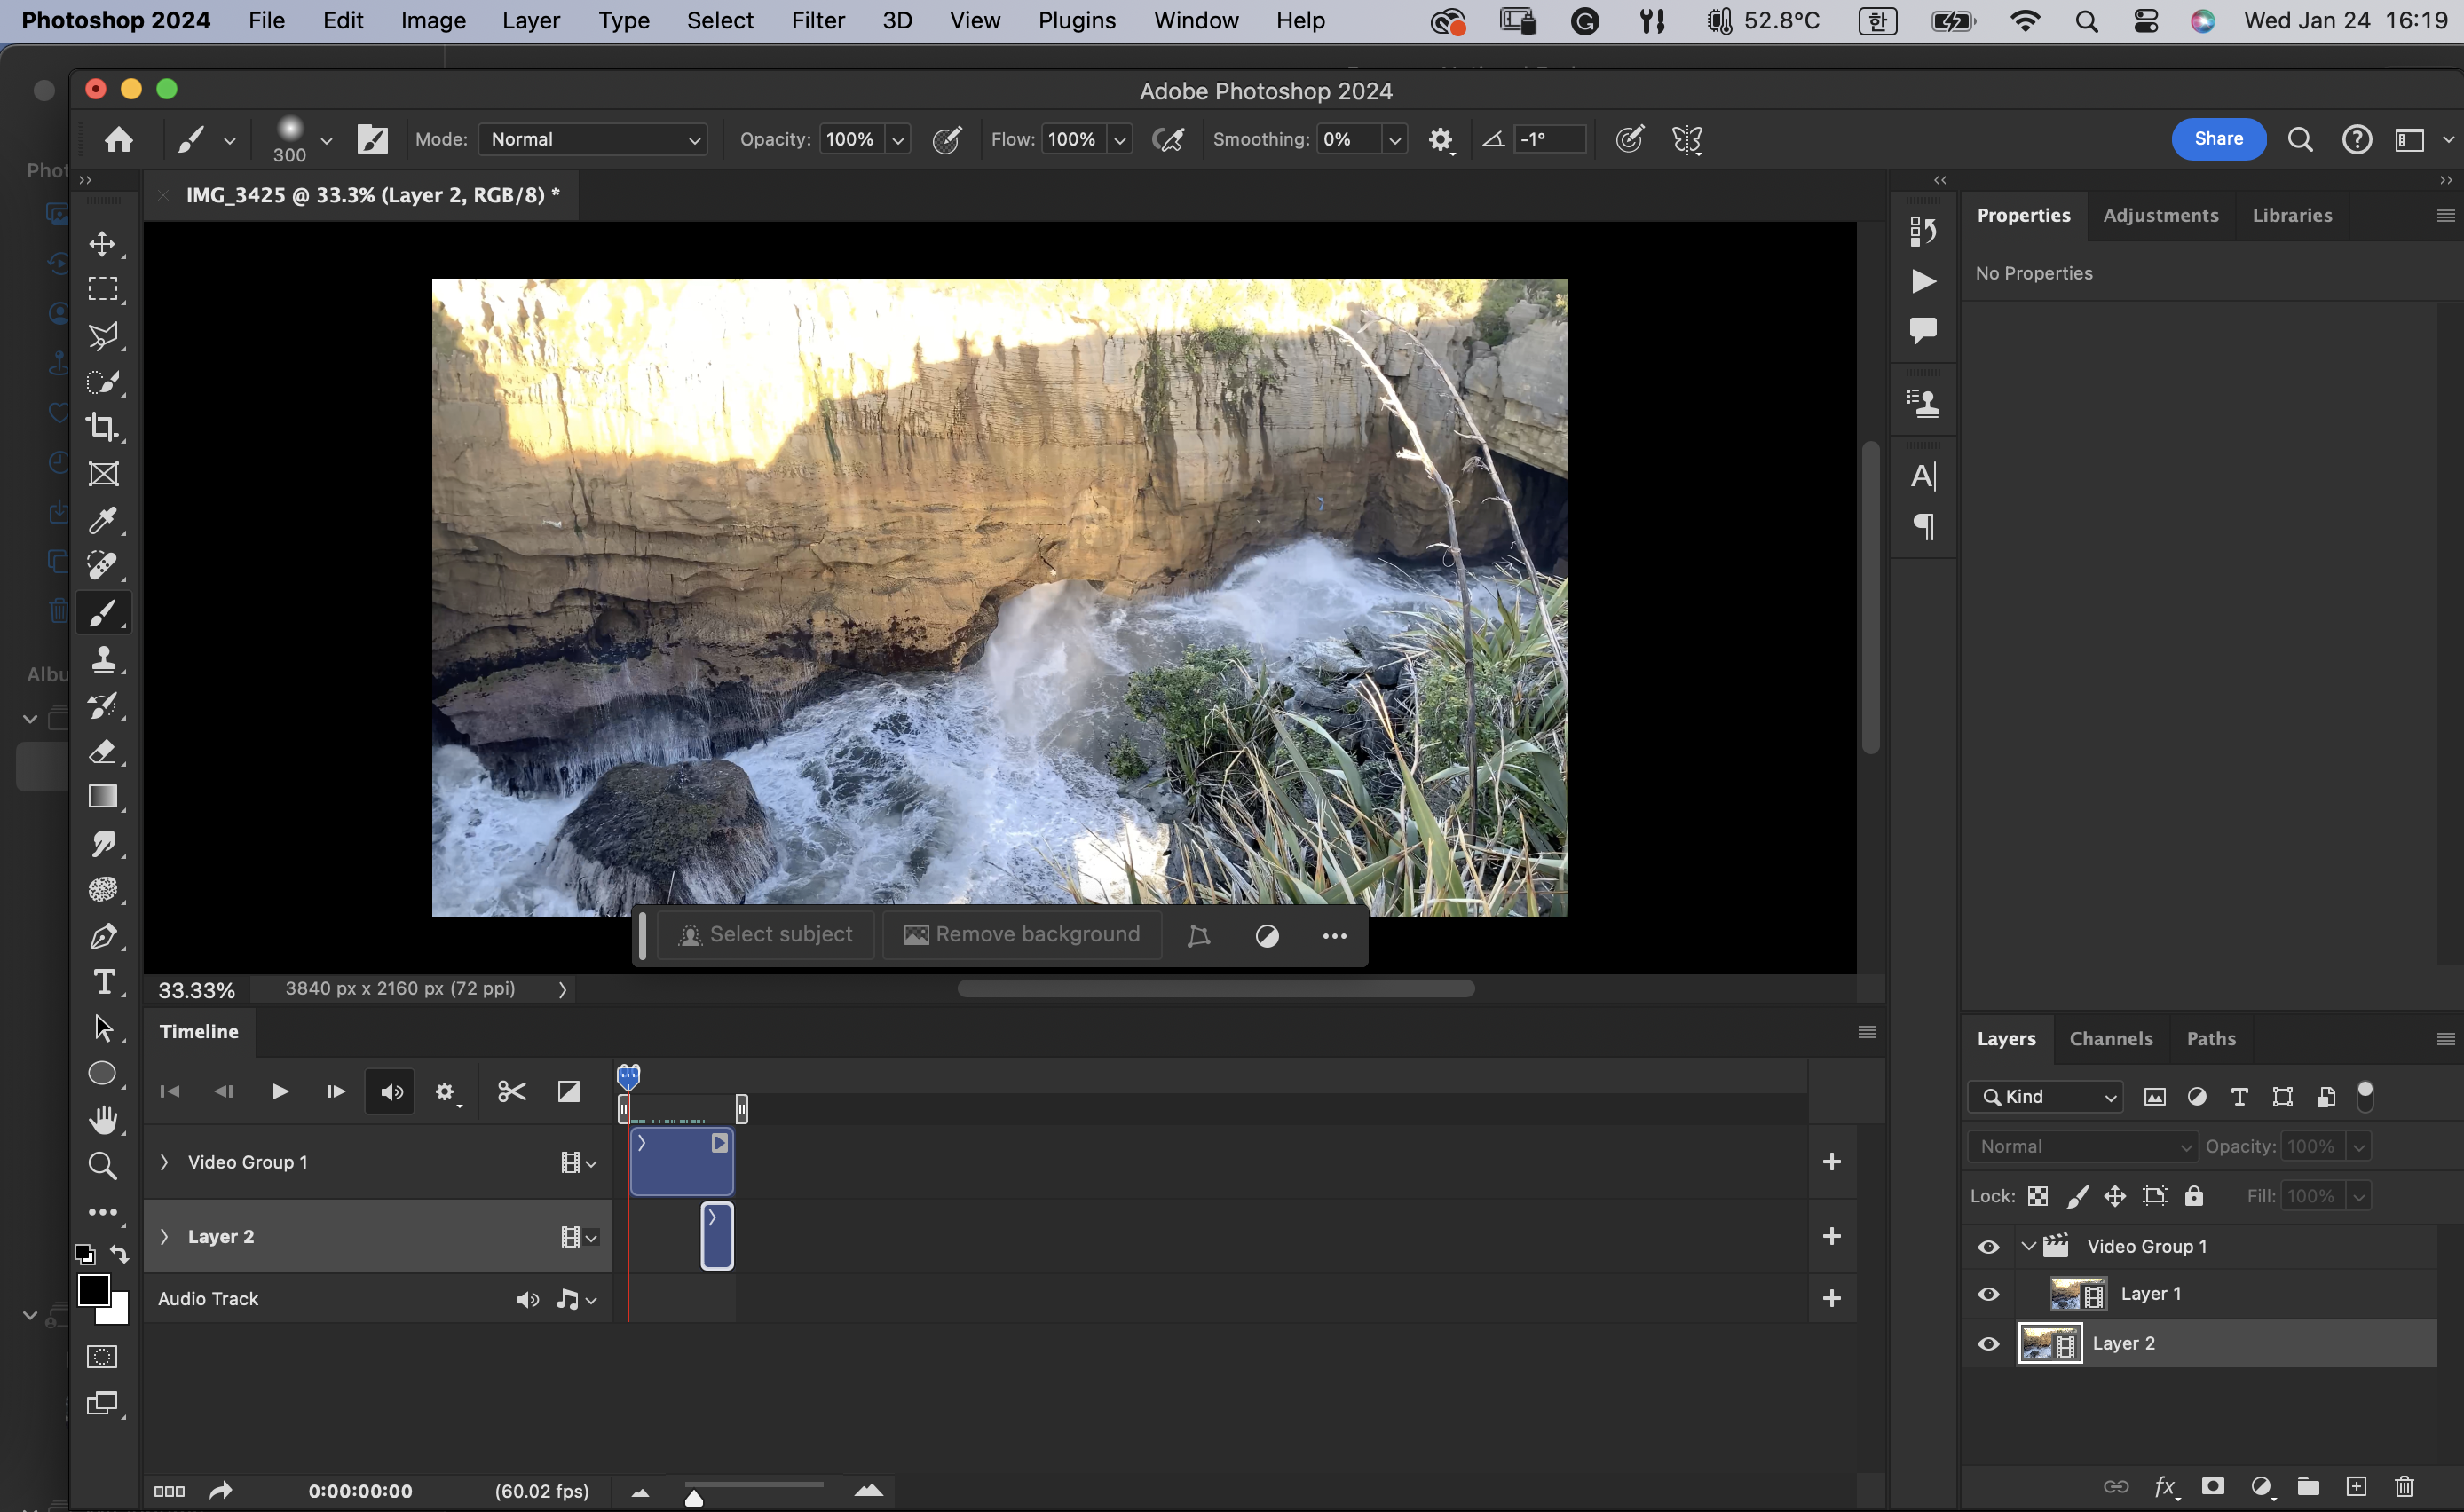This screenshot has width=2464, height=1512.
Task: Select the Eraser tool
Action: coord(102,751)
